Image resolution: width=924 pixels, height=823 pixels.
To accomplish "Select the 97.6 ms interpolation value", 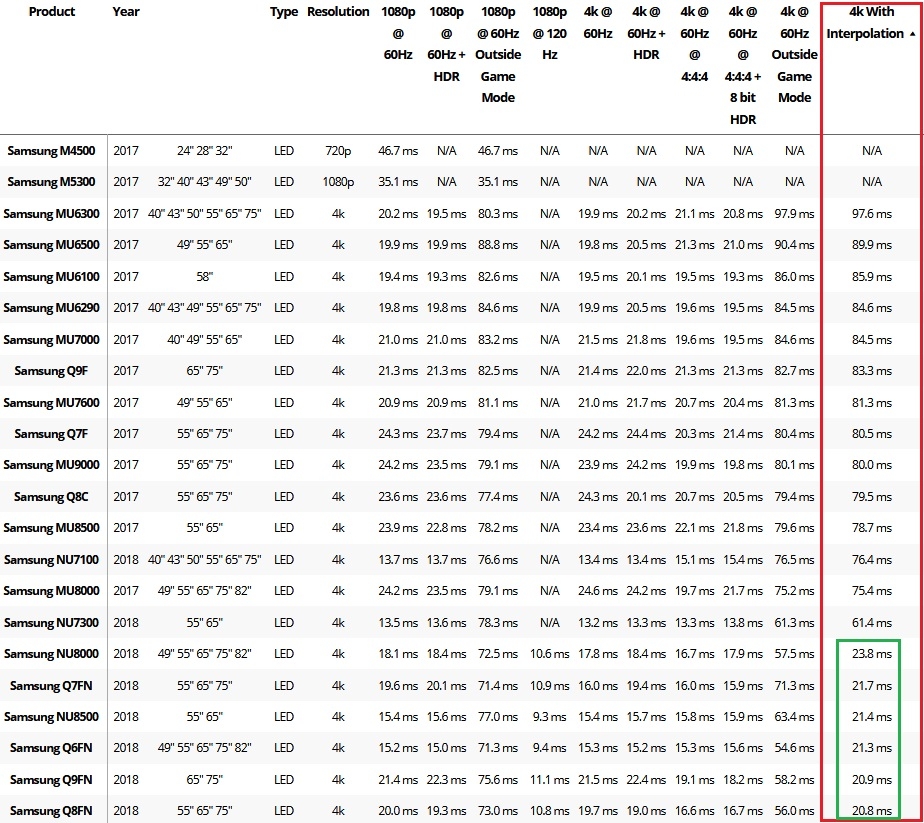I will click(x=872, y=214).
